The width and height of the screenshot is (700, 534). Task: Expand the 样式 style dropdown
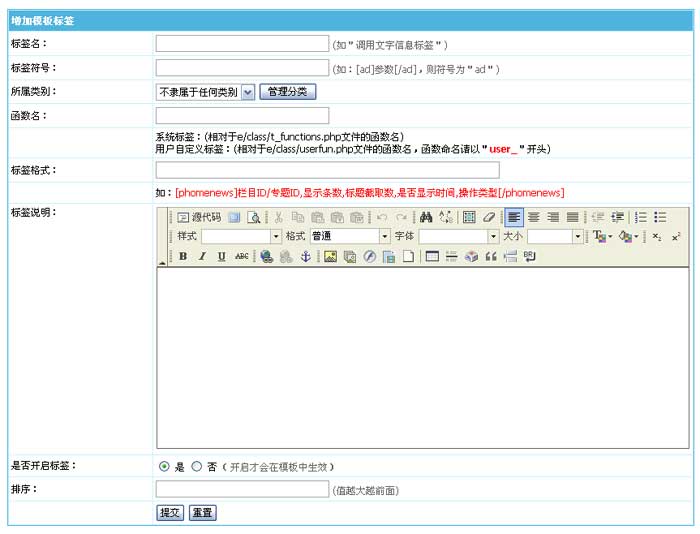pyautogui.click(x=277, y=237)
